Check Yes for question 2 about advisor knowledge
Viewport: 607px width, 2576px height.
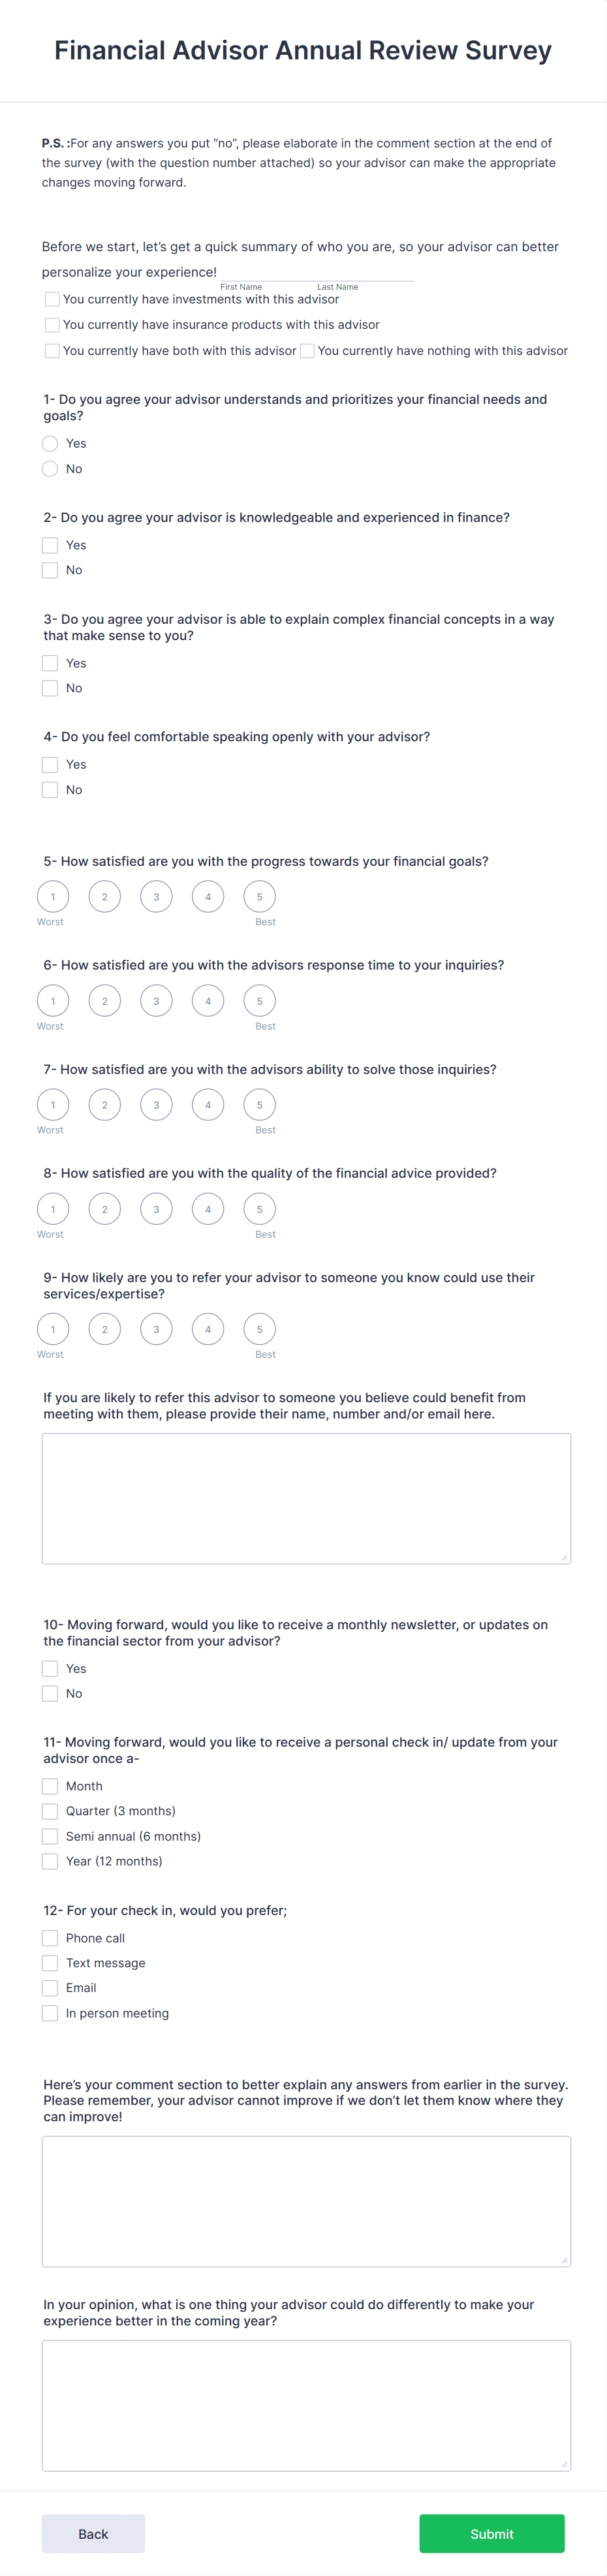pos(49,545)
